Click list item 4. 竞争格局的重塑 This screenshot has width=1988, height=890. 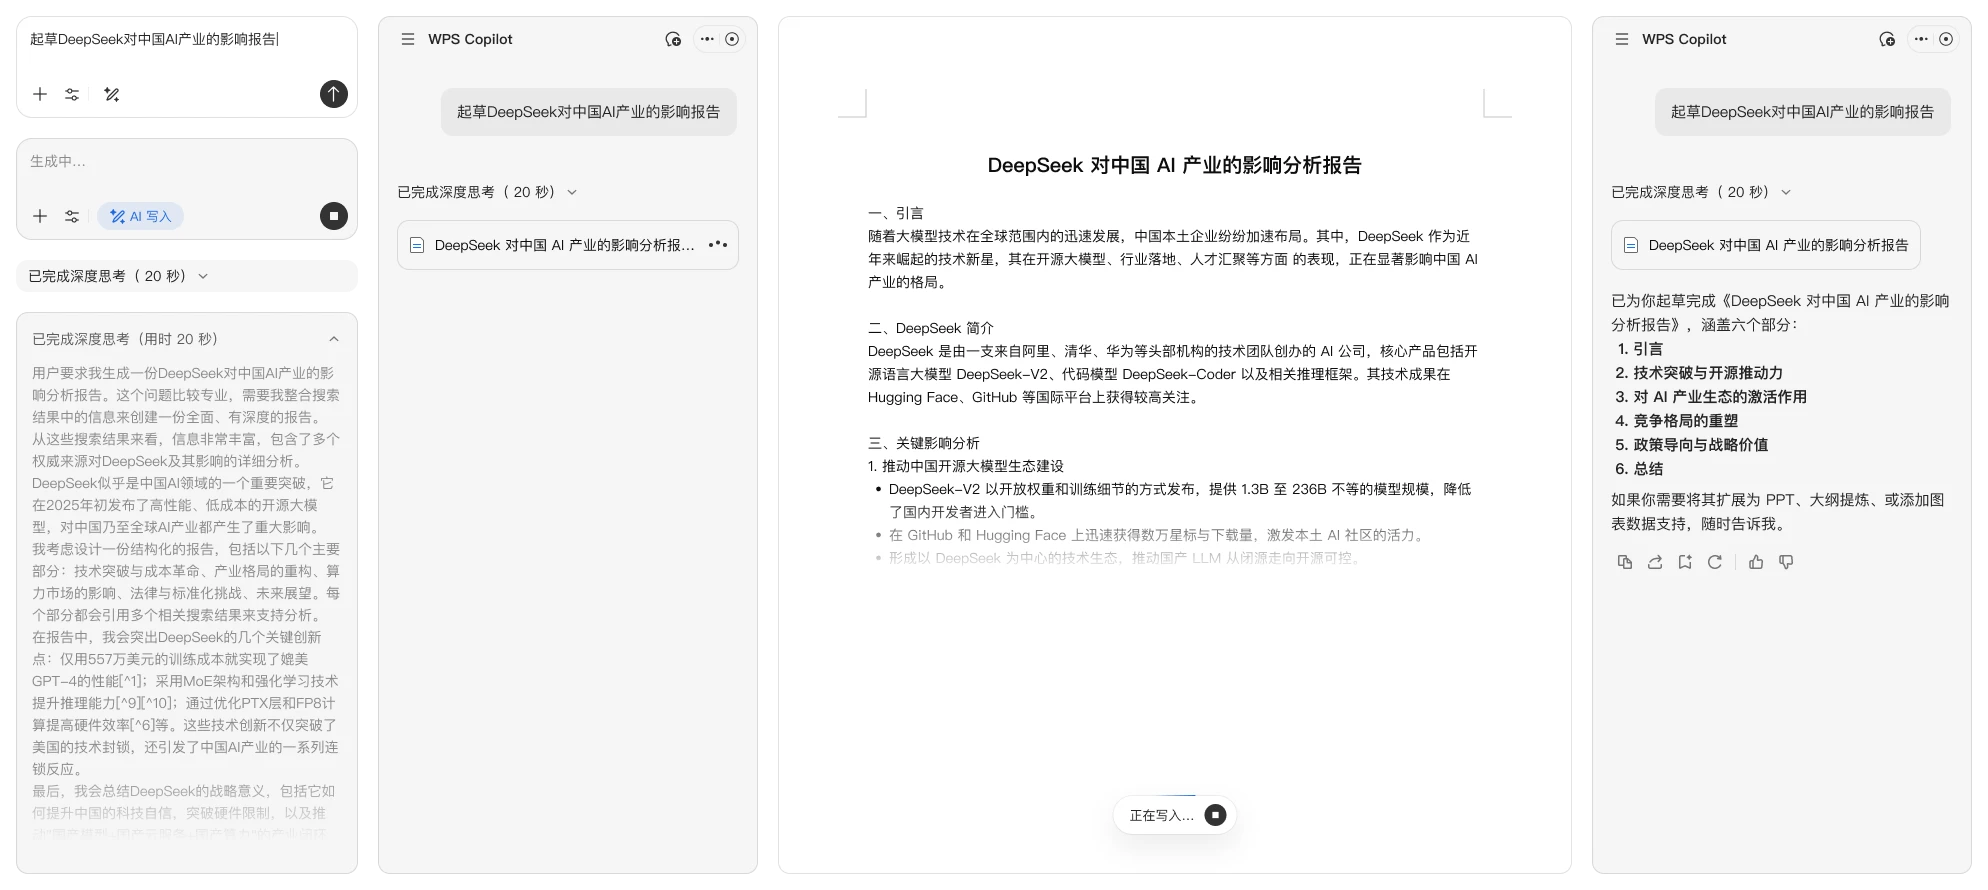[1677, 421]
